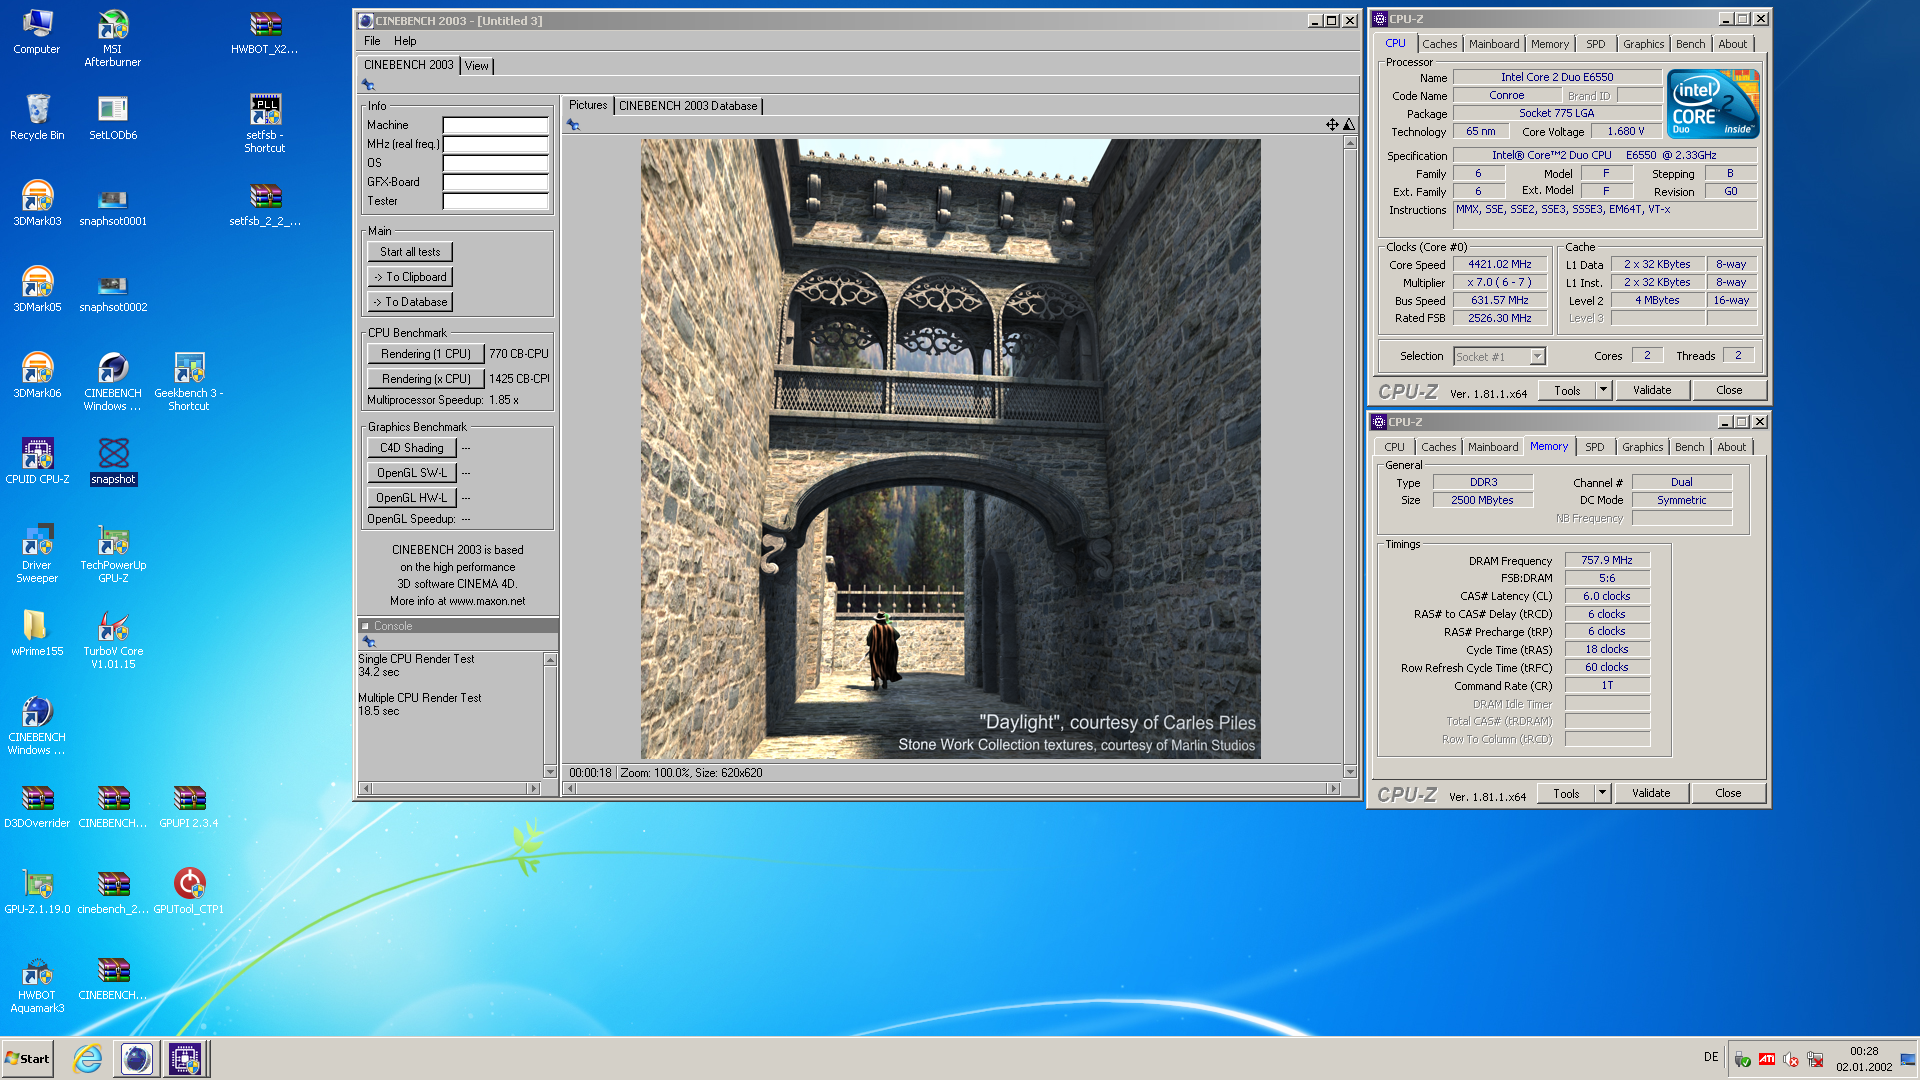Click the DE language indicator in taskbar
Image resolution: width=1920 pixels, height=1080 pixels.
click(x=1711, y=1057)
